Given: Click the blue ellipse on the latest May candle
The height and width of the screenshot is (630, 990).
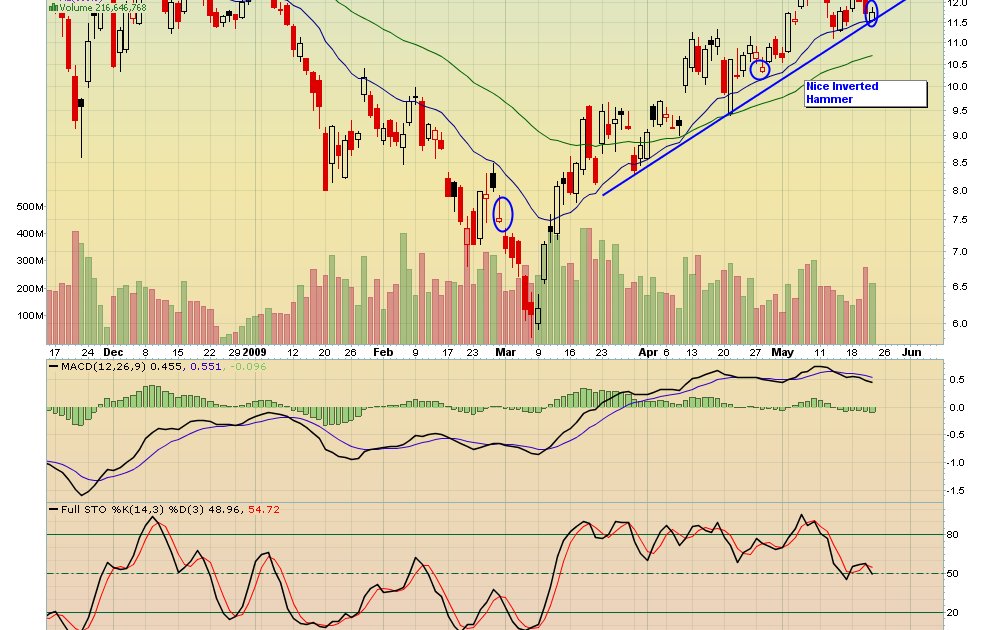Looking at the screenshot, I should pos(872,13).
